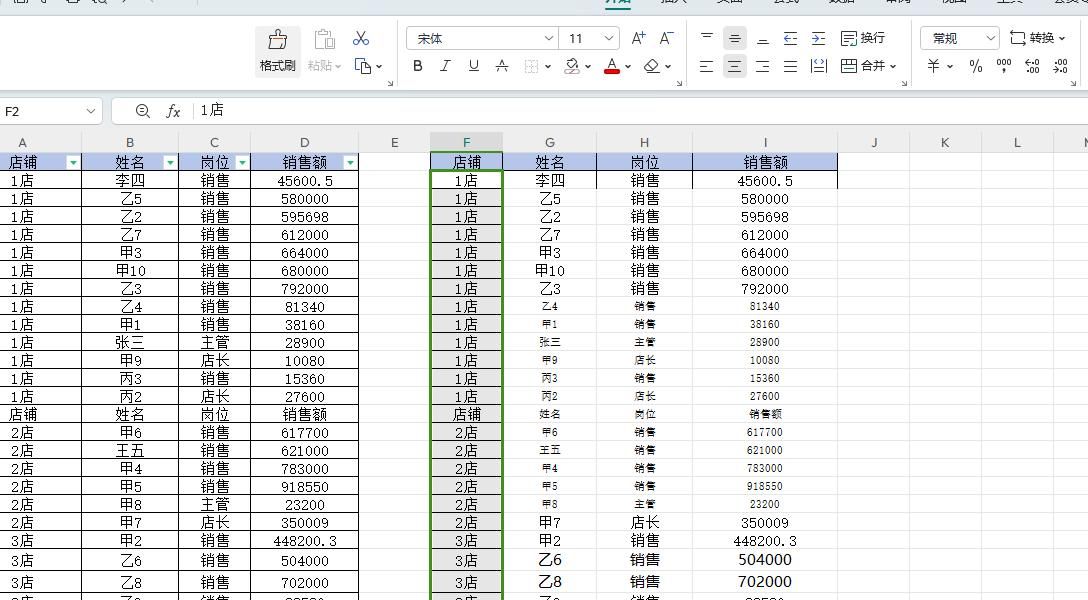1088x600 pixels.
Task: Click the 格式刷 format painter icon
Action: click(x=277, y=40)
